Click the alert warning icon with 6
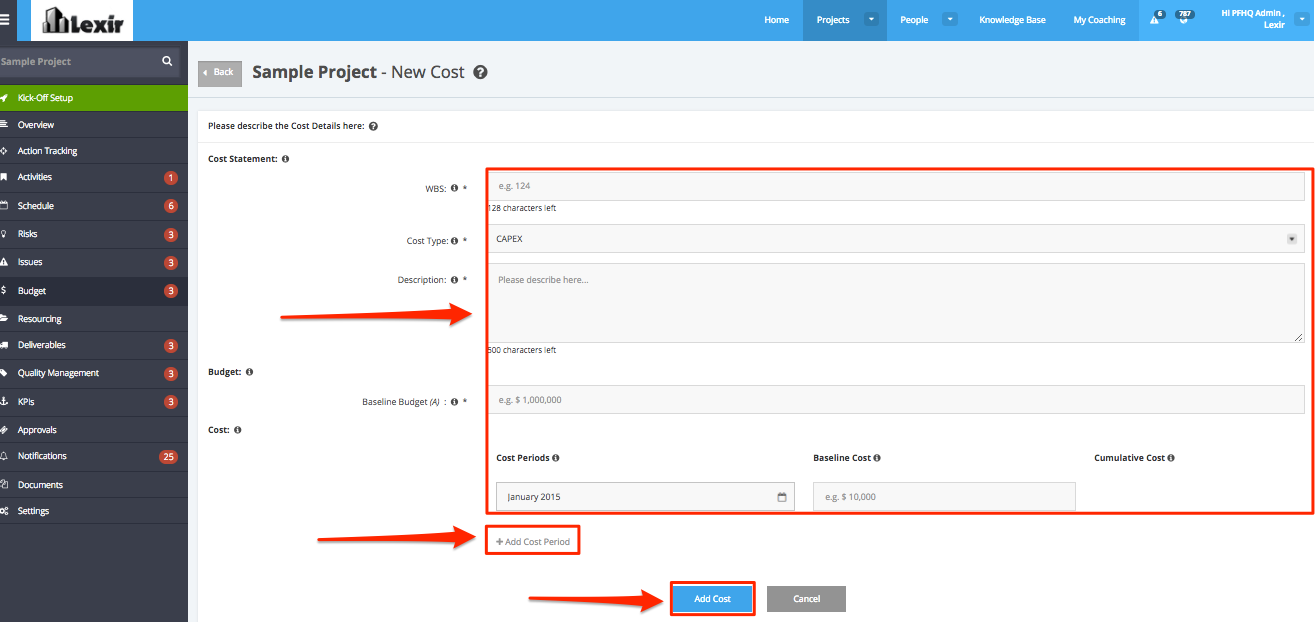1315x622 pixels. click(1155, 18)
